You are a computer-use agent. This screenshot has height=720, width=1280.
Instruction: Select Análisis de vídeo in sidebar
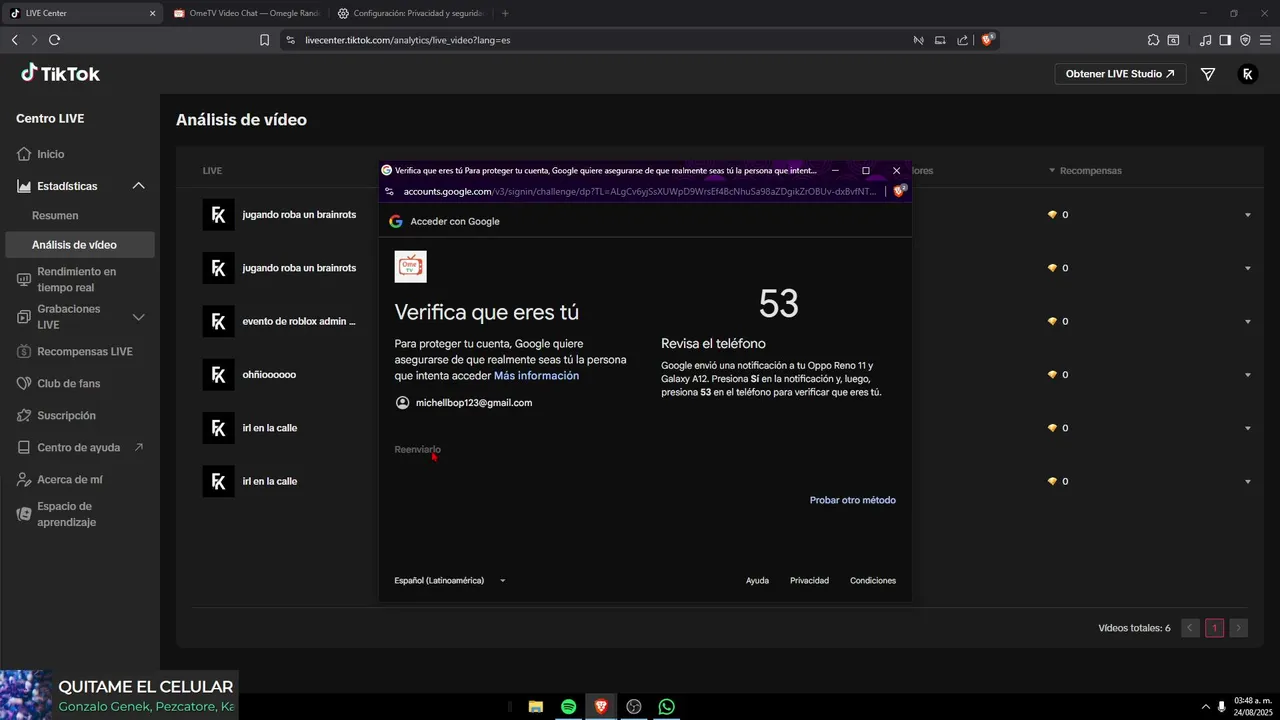tap(79, 245)
